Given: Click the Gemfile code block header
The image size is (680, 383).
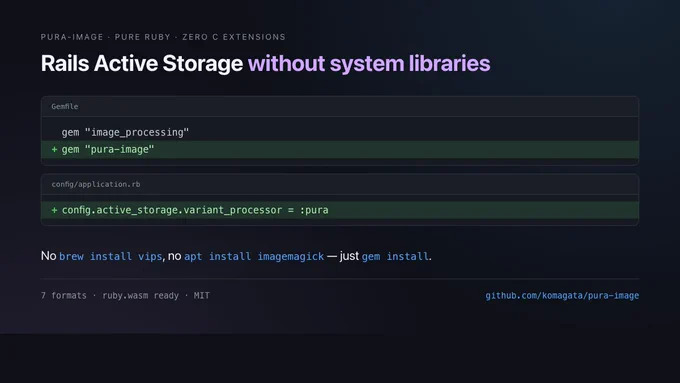Looking at the screenshot, I should coord(340,106).
